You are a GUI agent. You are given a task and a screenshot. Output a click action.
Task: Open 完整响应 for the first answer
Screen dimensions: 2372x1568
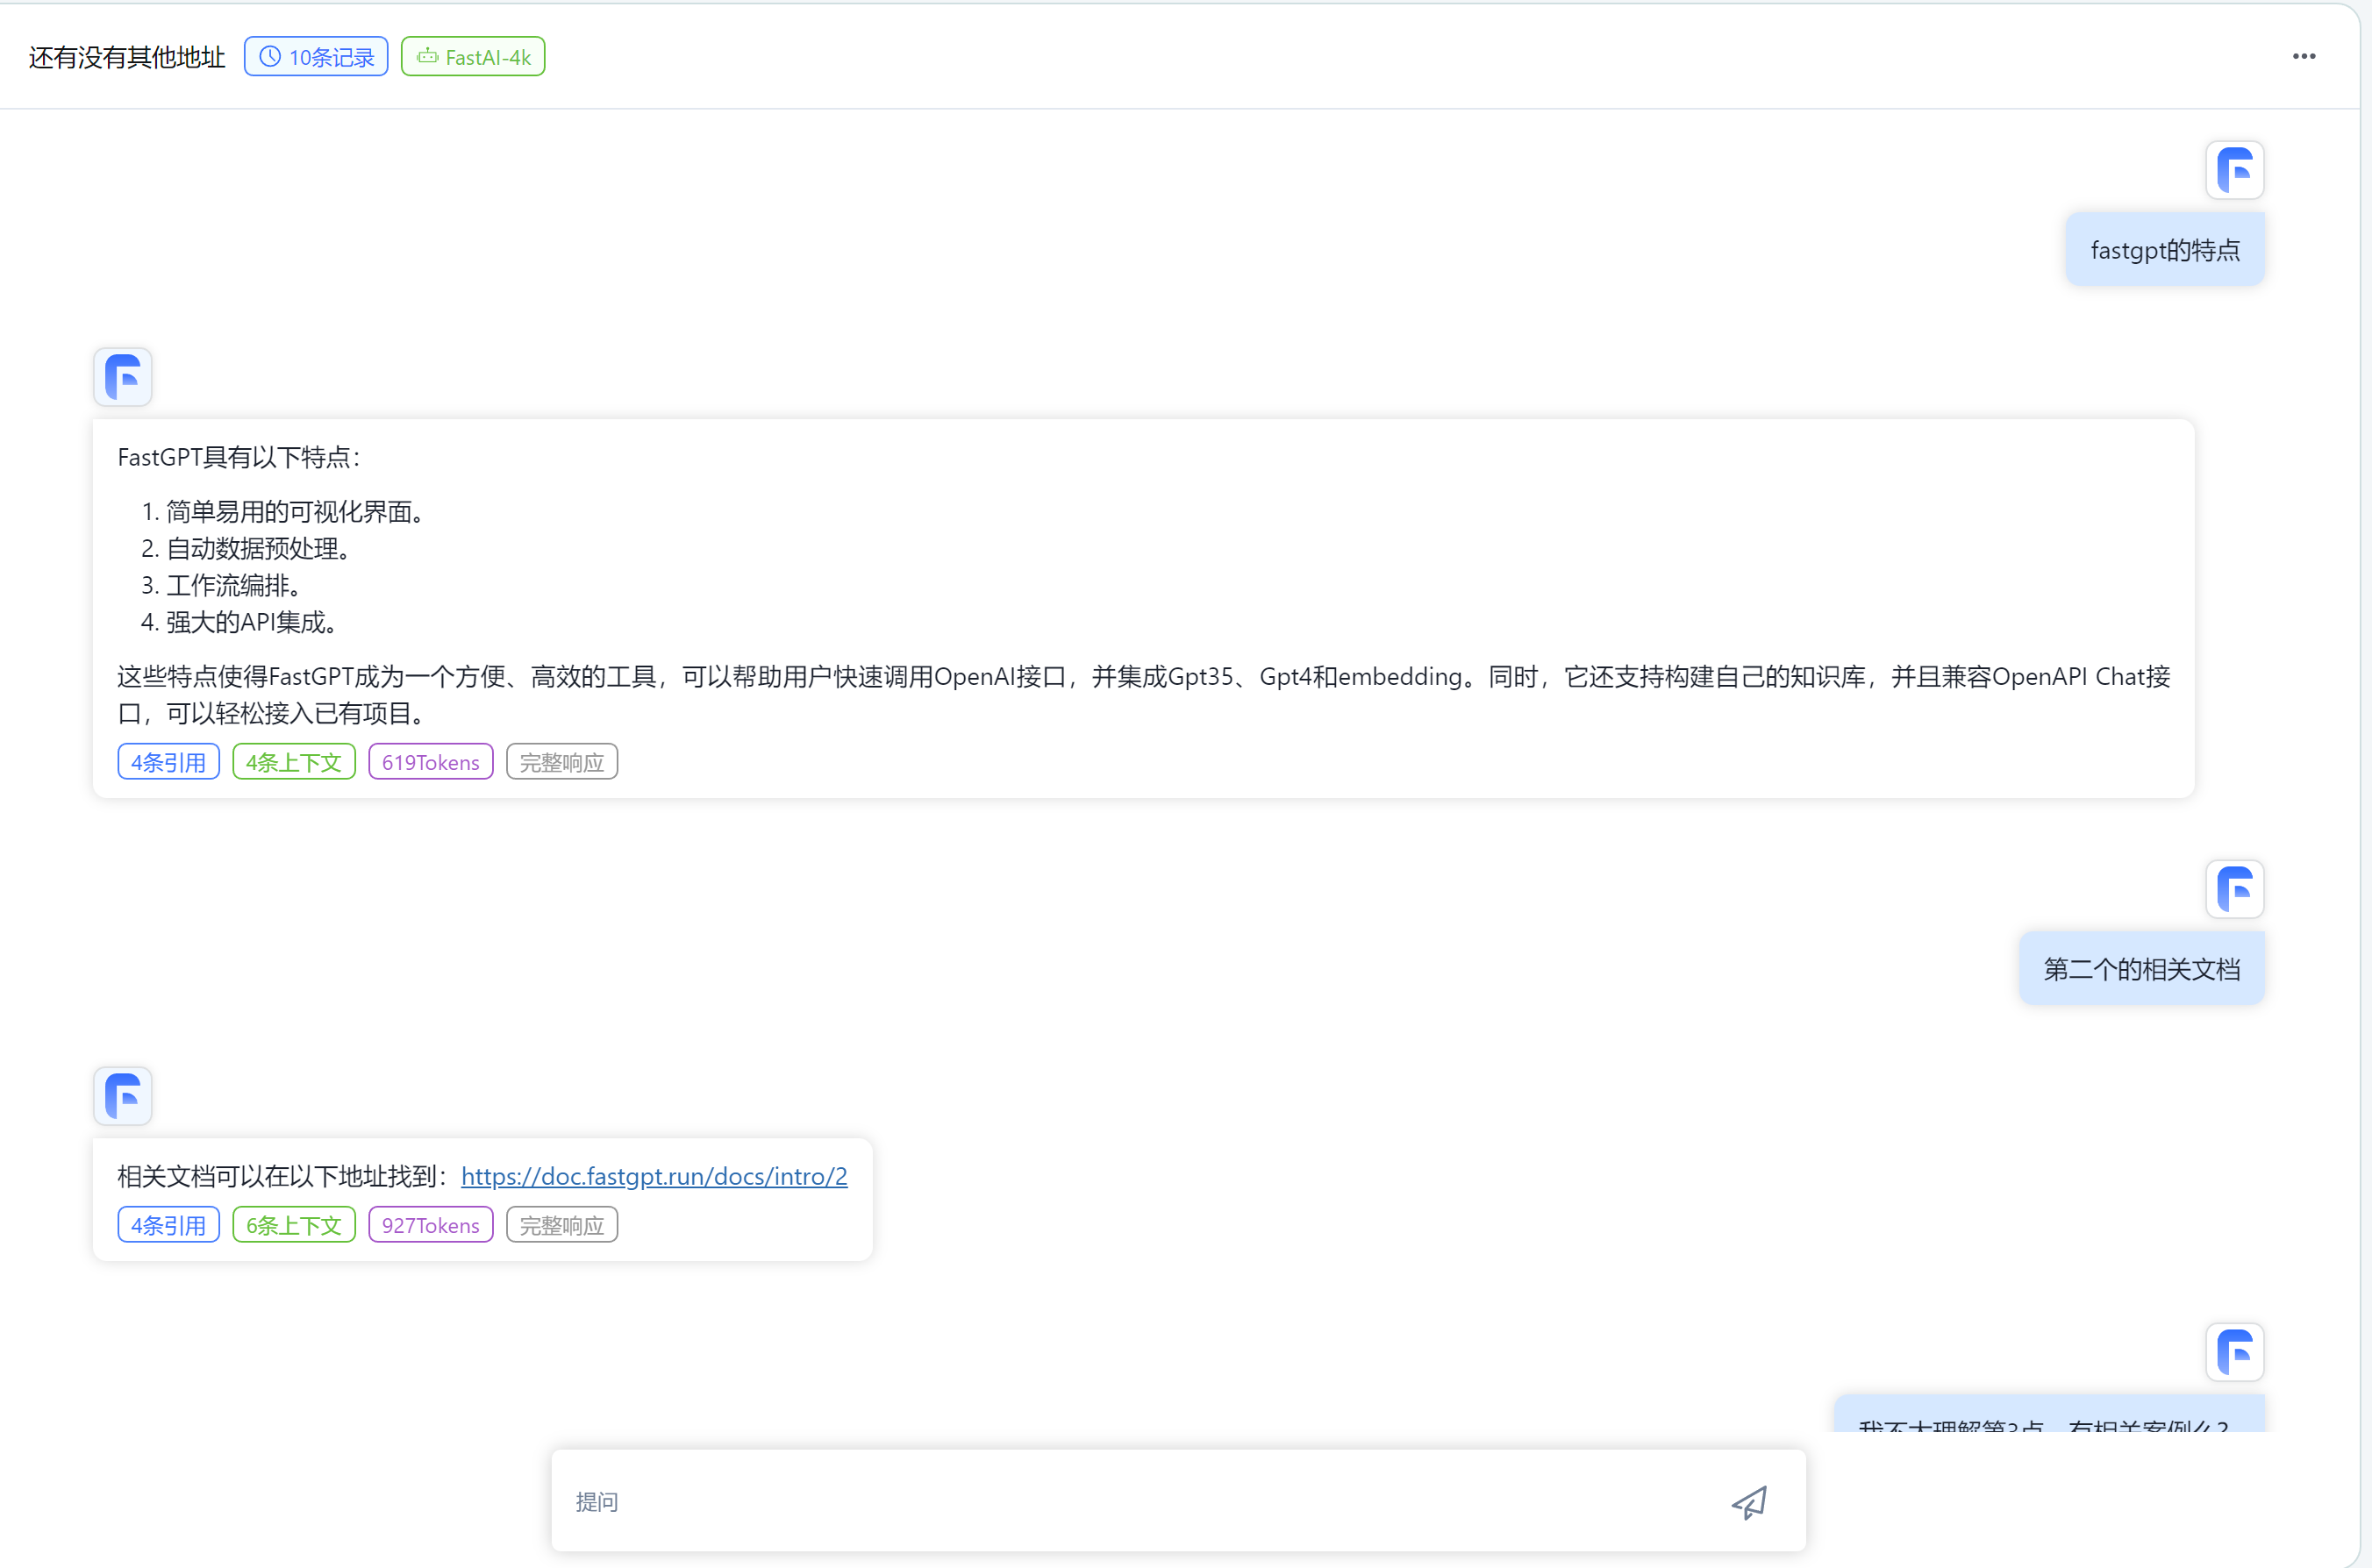coord(562,762)
